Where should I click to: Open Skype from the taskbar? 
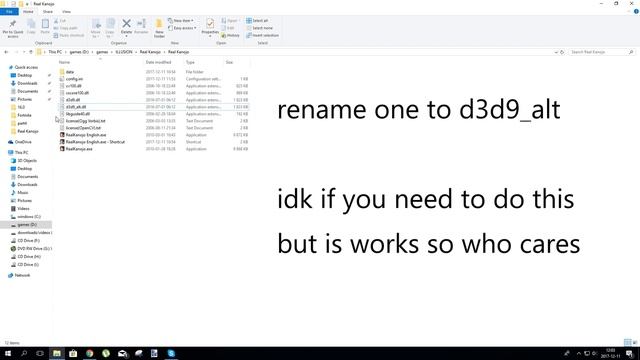(x=171, y=353)
